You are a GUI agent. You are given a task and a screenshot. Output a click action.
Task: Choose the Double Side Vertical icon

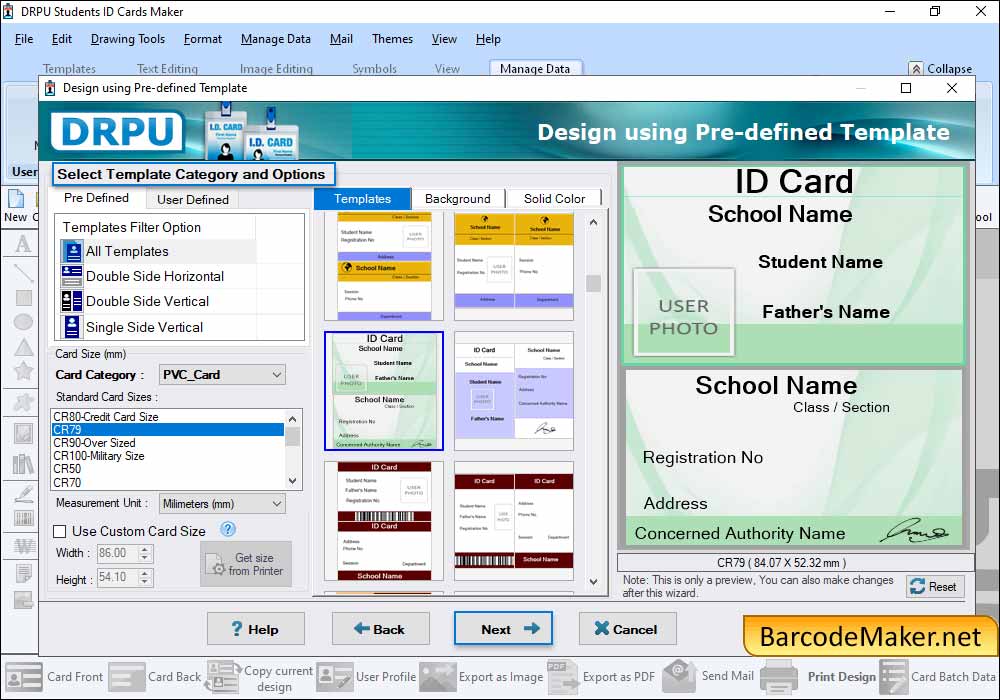coord(71,301)
